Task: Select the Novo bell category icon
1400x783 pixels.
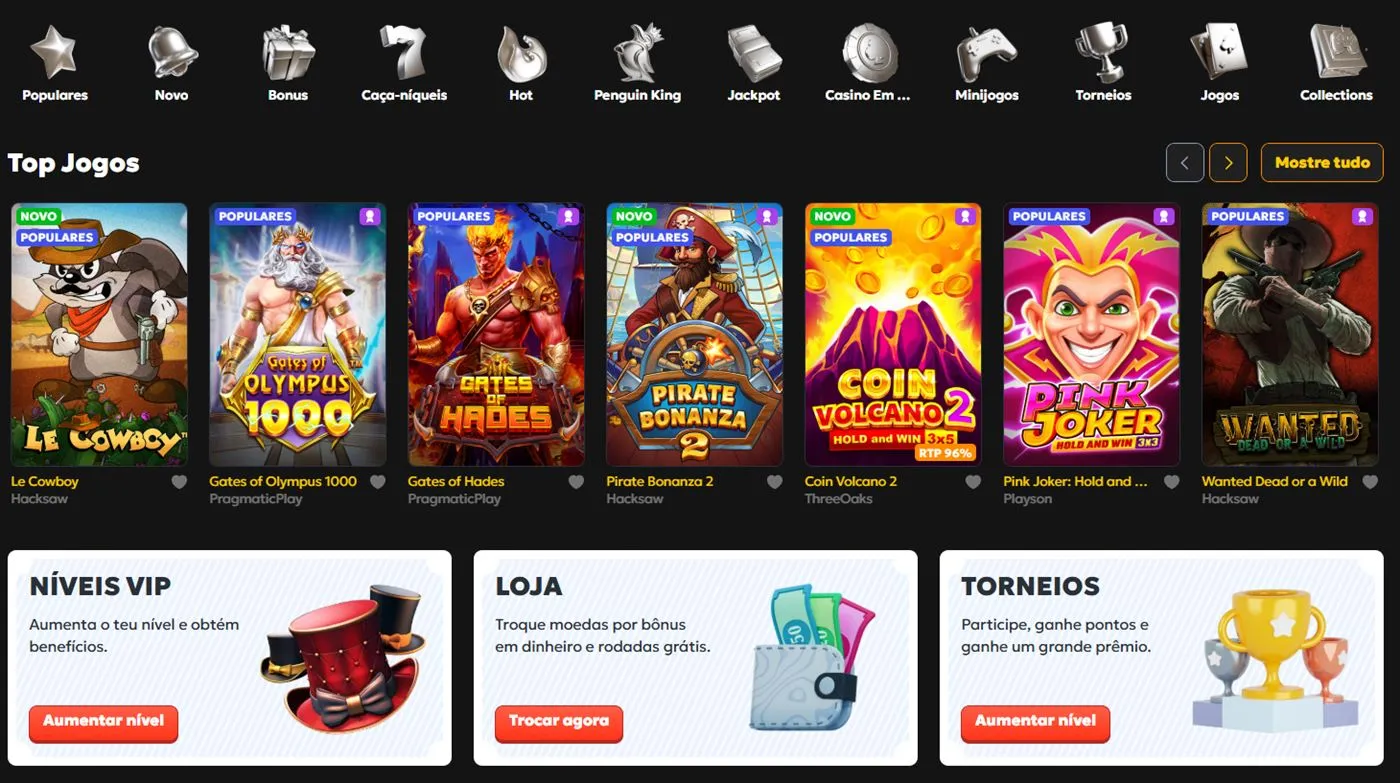Action: (171, 63)
